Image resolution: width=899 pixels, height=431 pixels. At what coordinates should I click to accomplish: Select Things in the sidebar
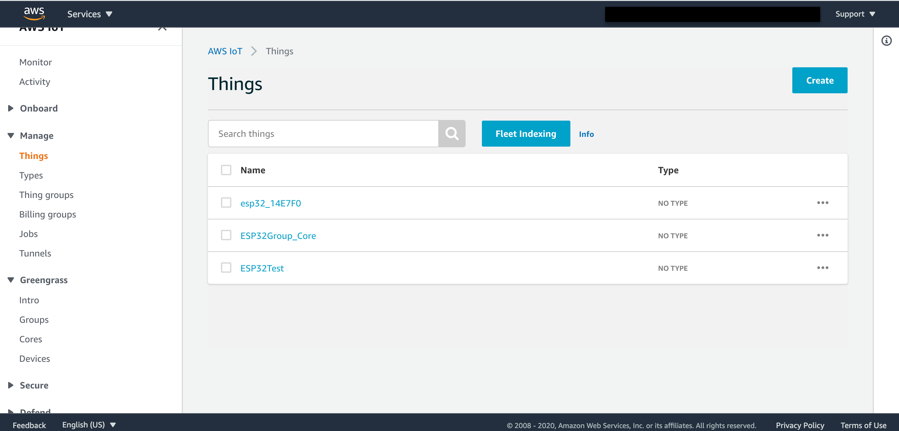(x=34, y=156)
